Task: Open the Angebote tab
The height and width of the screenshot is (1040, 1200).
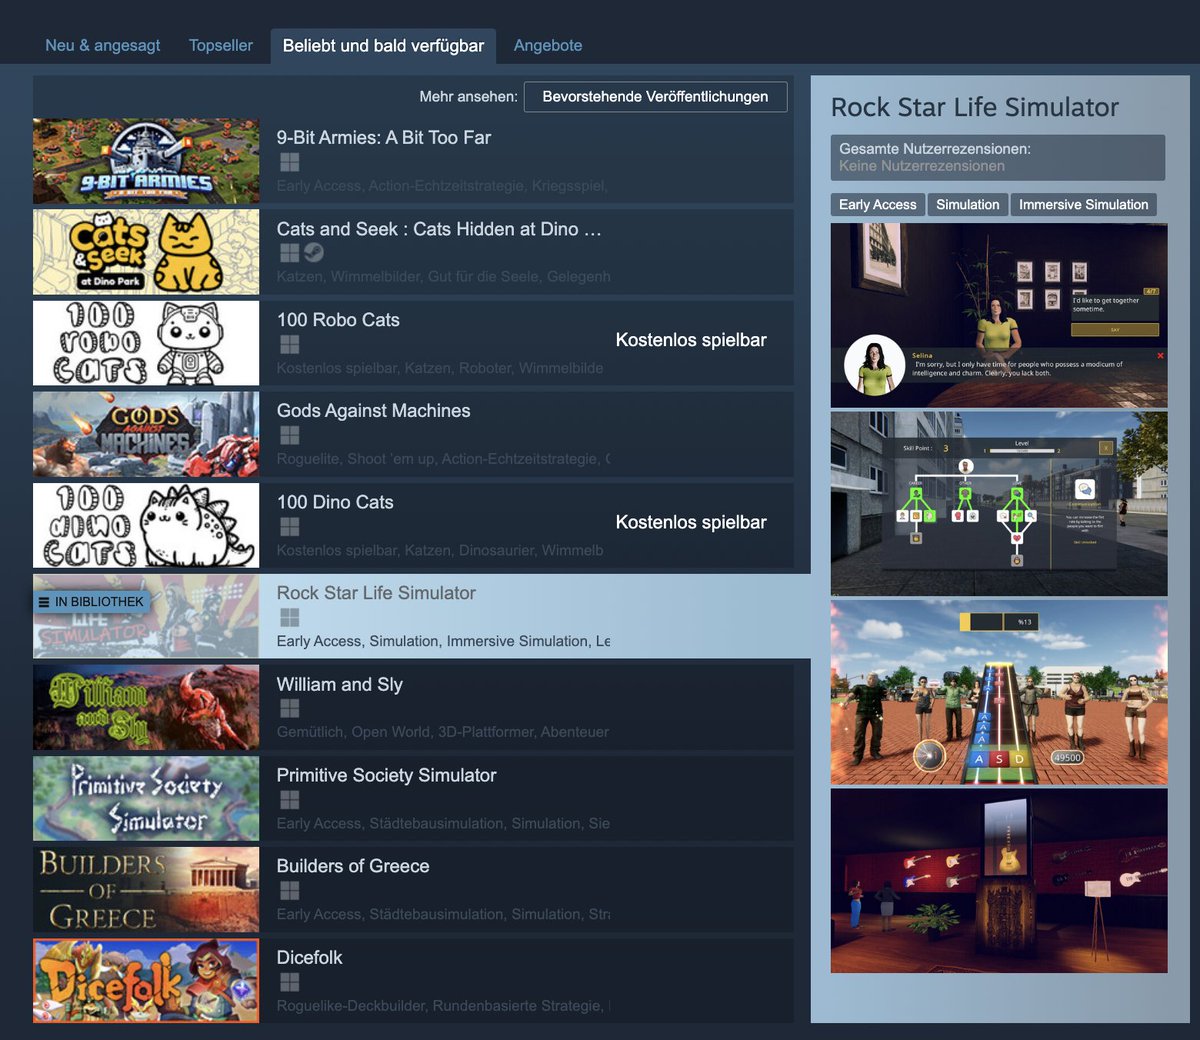Action: [x=548, y=45]
